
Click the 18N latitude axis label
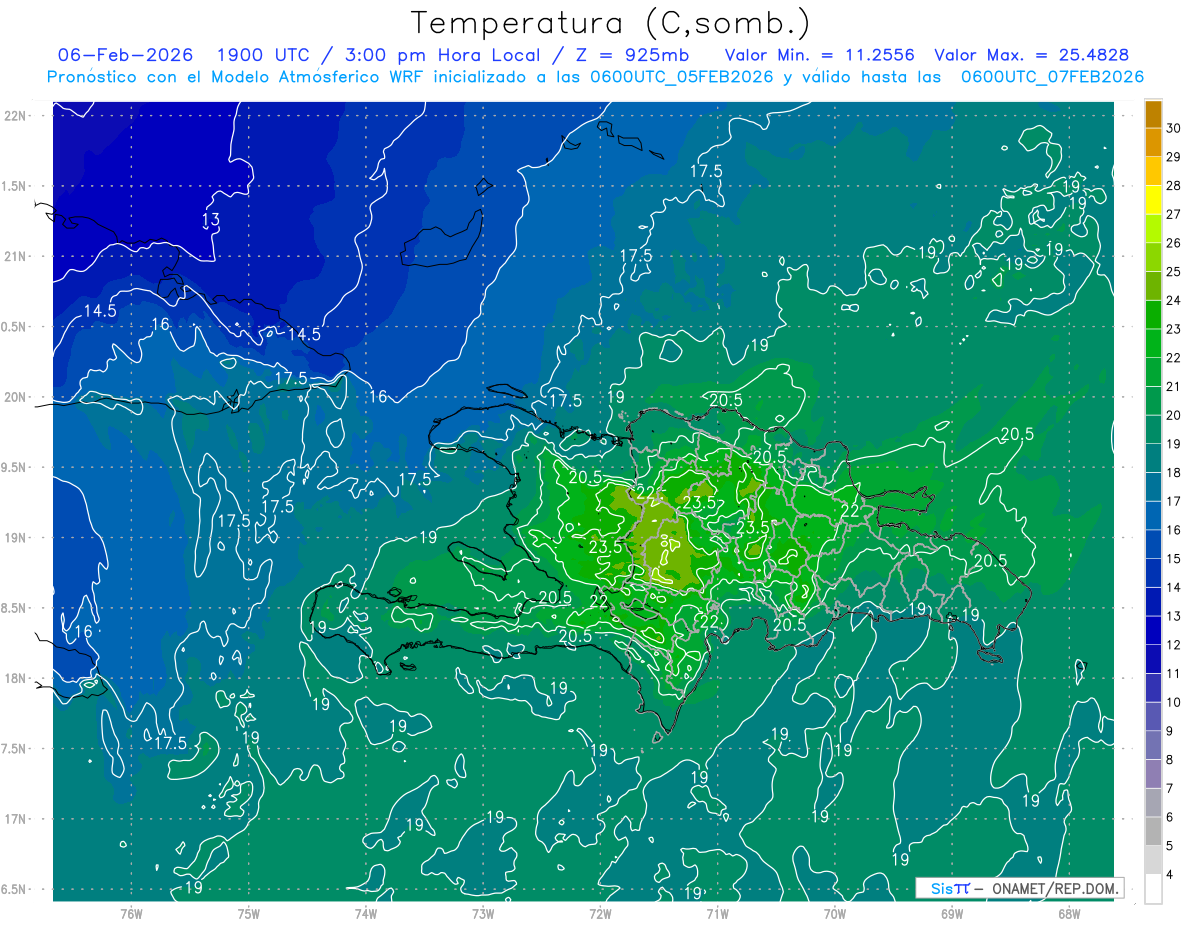click(x=16, y=678)
